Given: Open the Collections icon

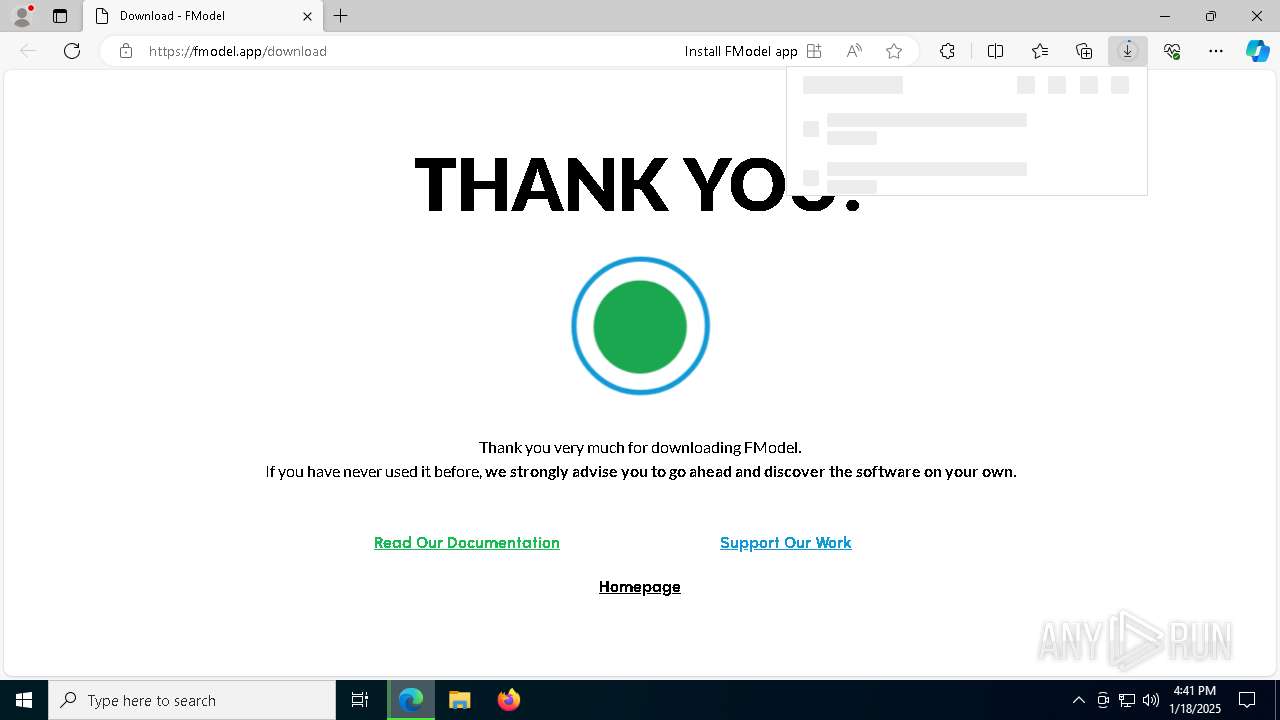Looking at the screenshot, I should tap(1084, 51).
